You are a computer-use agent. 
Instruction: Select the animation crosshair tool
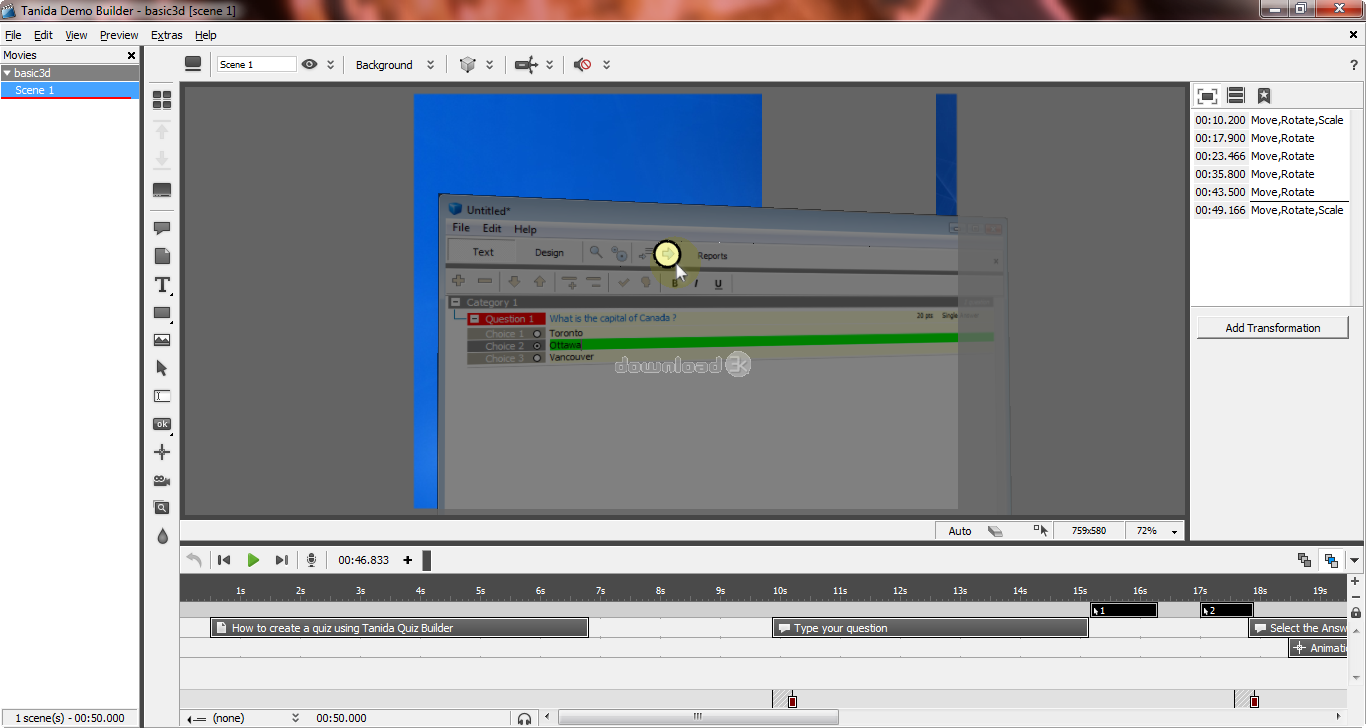click(x=162, y=452)
